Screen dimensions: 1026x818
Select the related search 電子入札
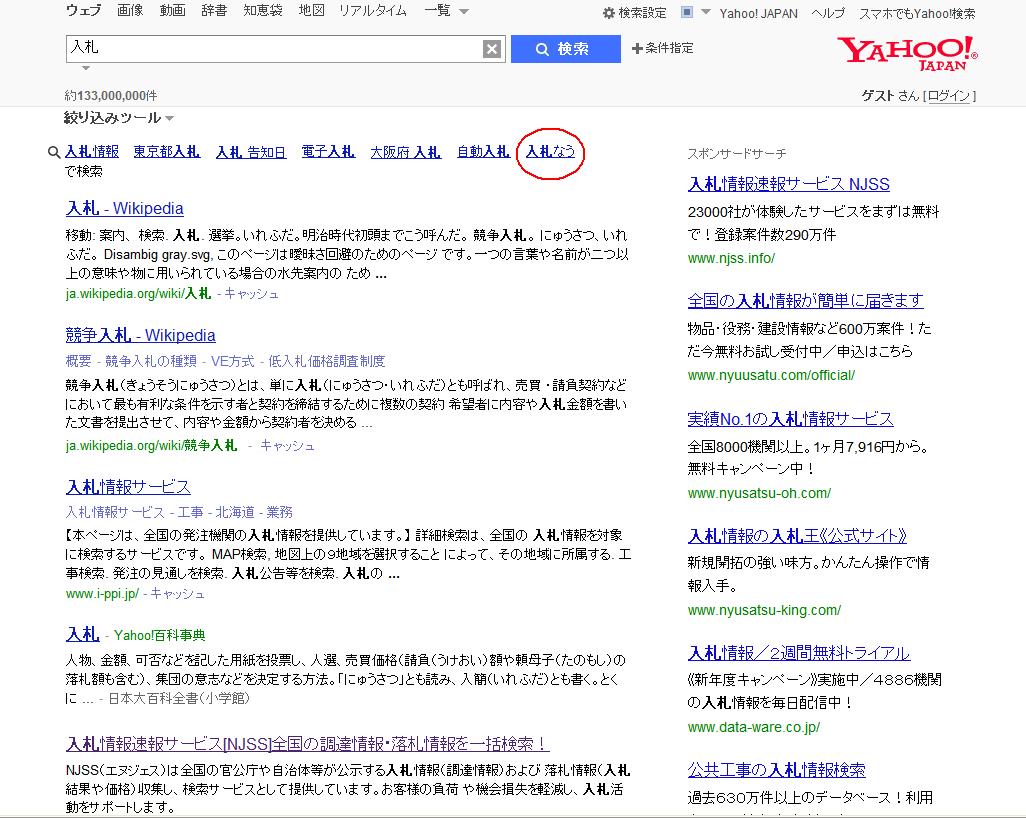coord(328,152)
